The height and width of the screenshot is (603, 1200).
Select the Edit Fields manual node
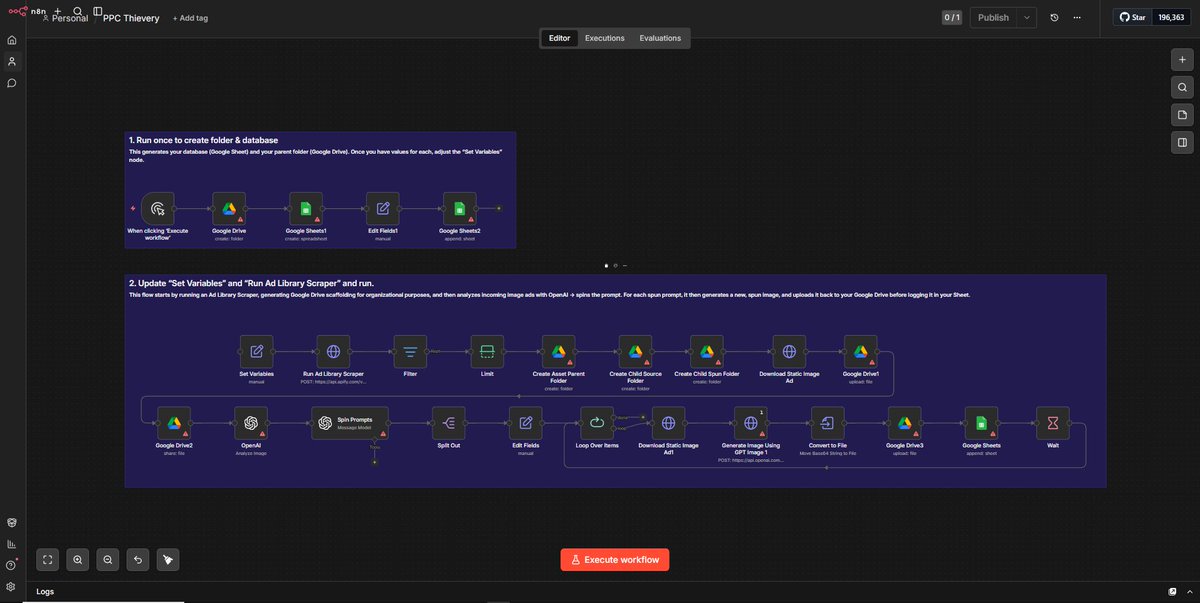point(526,422)
